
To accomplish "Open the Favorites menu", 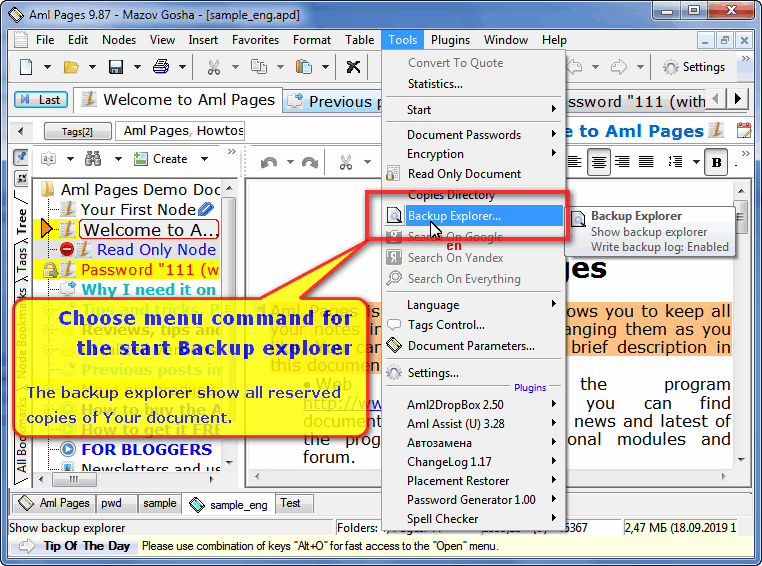I will (255, 40).
